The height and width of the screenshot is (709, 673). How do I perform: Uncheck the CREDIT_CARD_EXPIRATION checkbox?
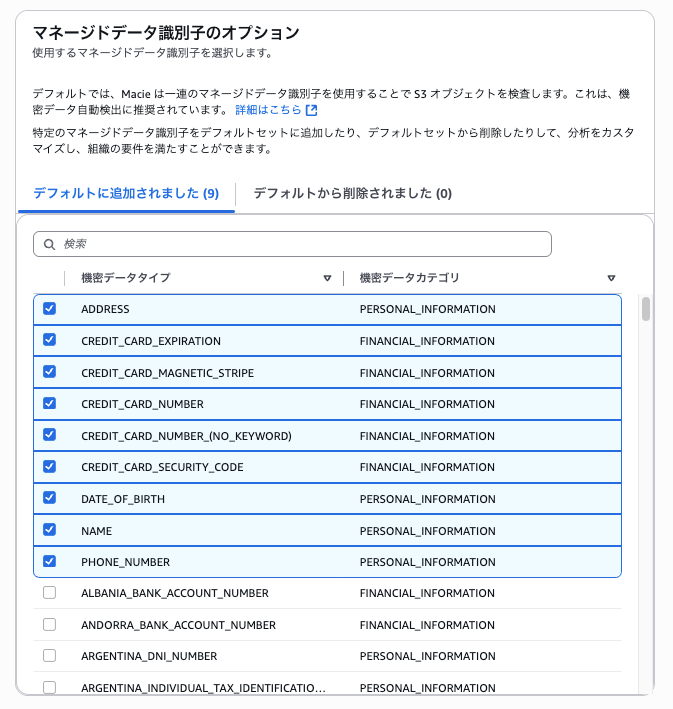click(50, 341)
